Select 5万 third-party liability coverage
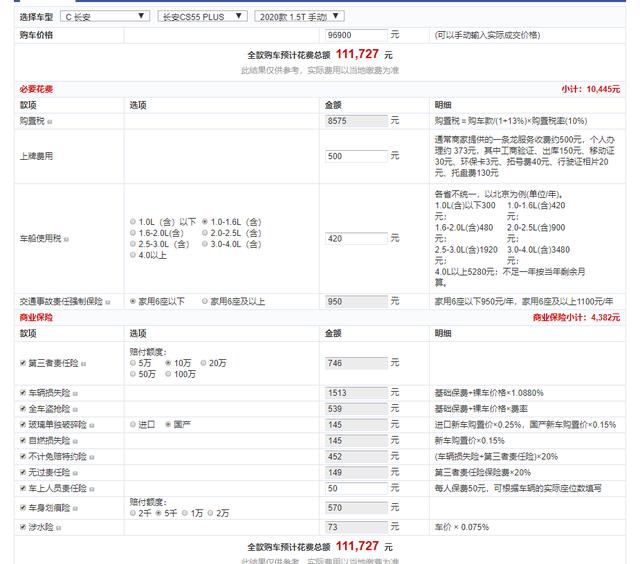Image resolution: width=640 pixels, height=564 pixels. [133, 363]
